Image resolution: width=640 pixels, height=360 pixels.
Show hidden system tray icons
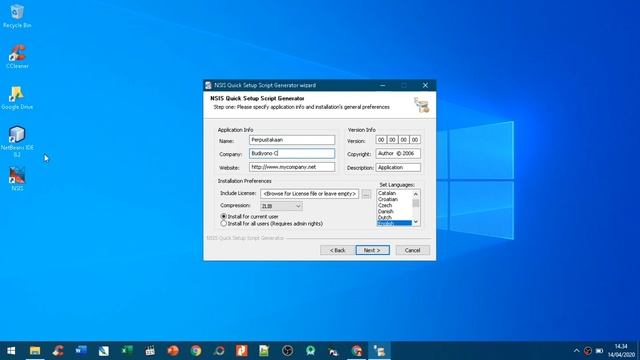click(576, 351)
